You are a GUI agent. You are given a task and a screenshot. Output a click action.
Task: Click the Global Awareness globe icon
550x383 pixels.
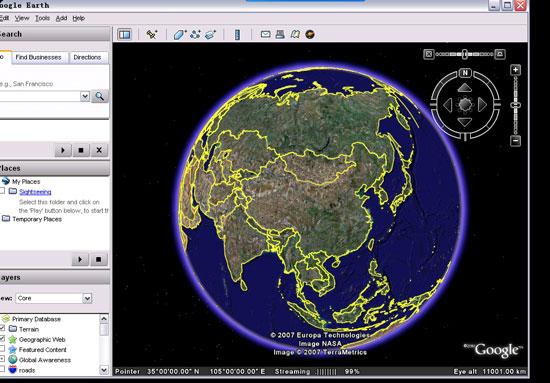(x=13, y=360)
